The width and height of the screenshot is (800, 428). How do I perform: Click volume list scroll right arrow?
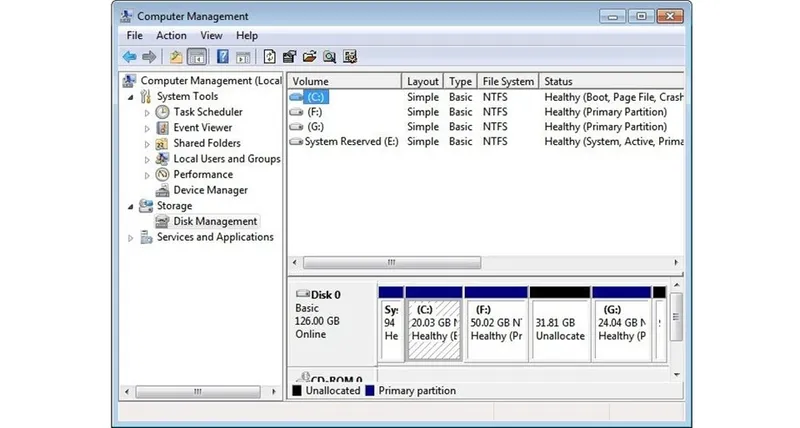pos(676,263)
